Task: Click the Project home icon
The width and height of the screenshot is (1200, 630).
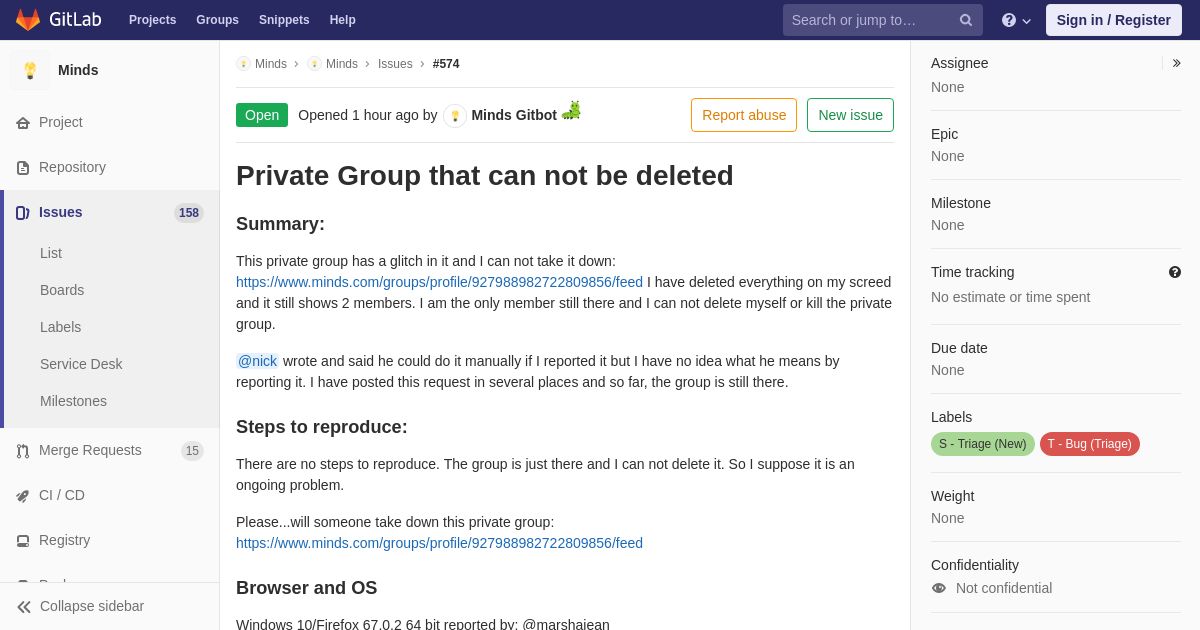Action: [23, 123]
